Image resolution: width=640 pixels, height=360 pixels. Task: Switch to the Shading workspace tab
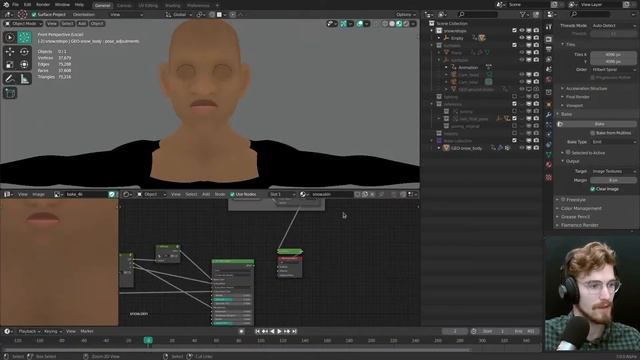[x=173, y=6]
